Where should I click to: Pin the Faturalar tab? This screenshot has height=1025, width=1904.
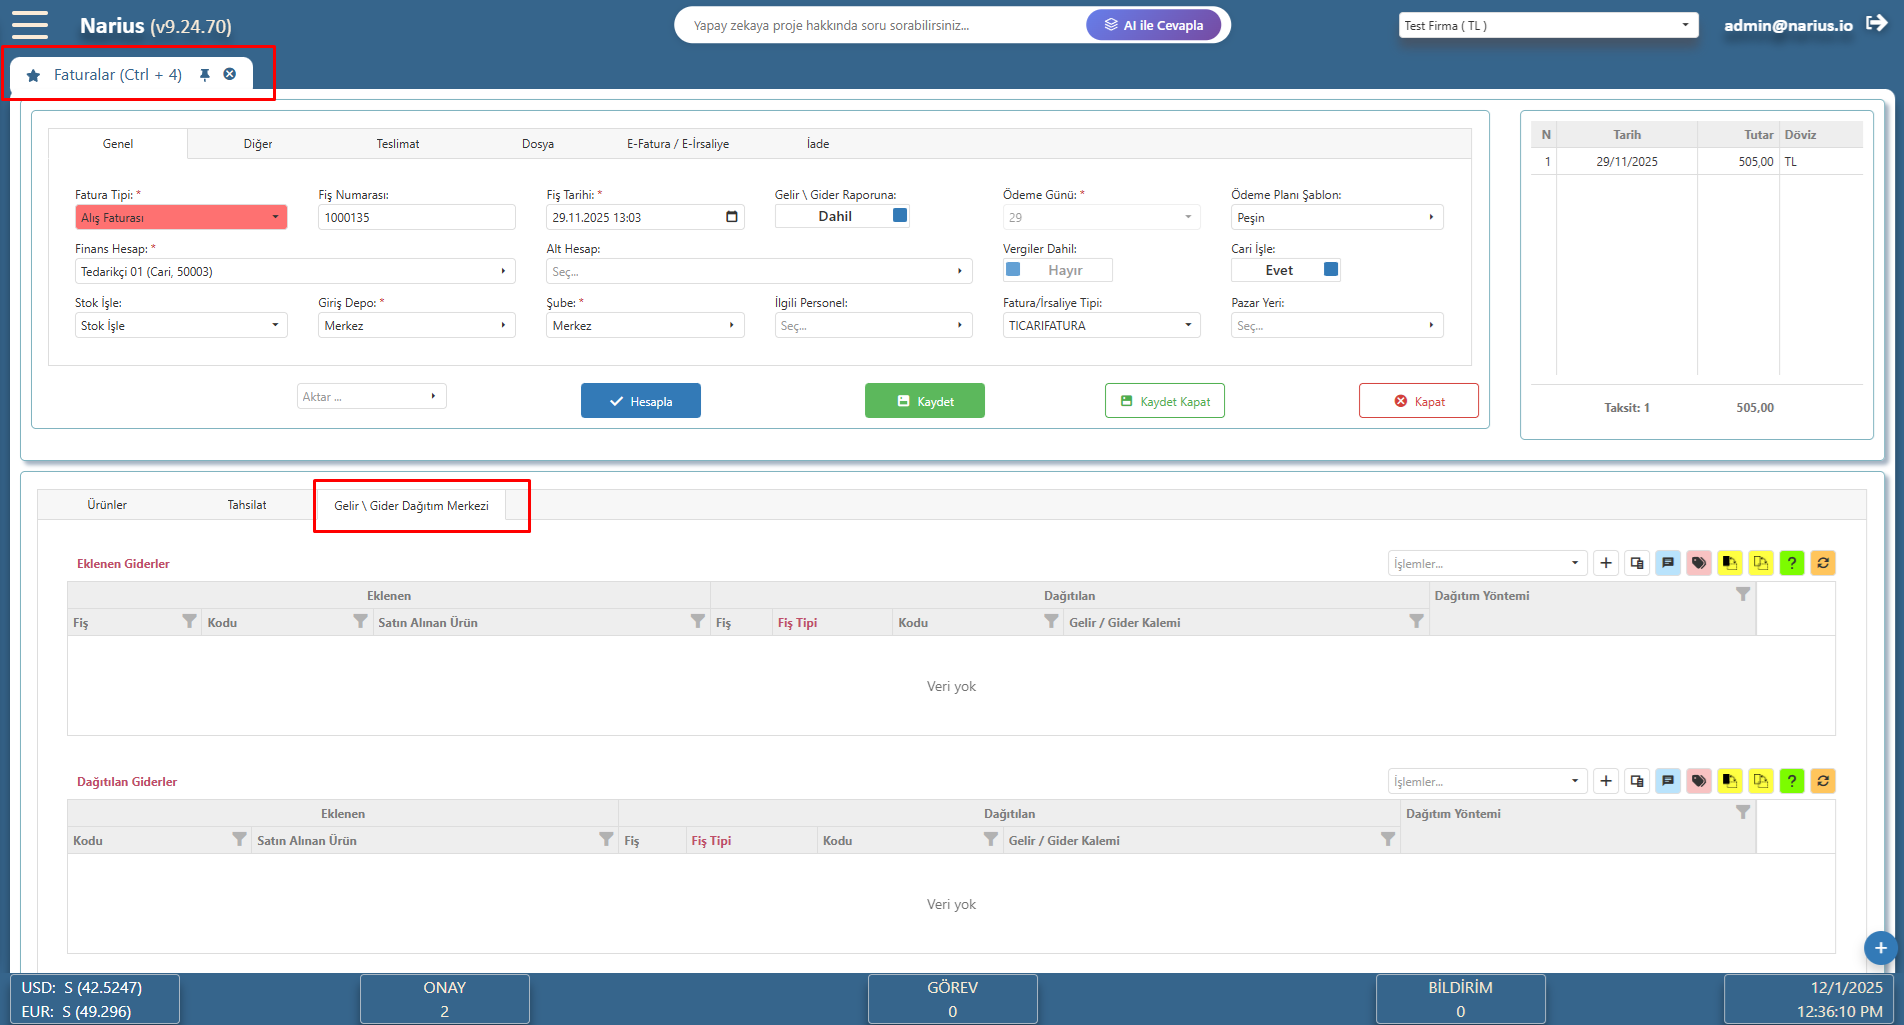205,75
